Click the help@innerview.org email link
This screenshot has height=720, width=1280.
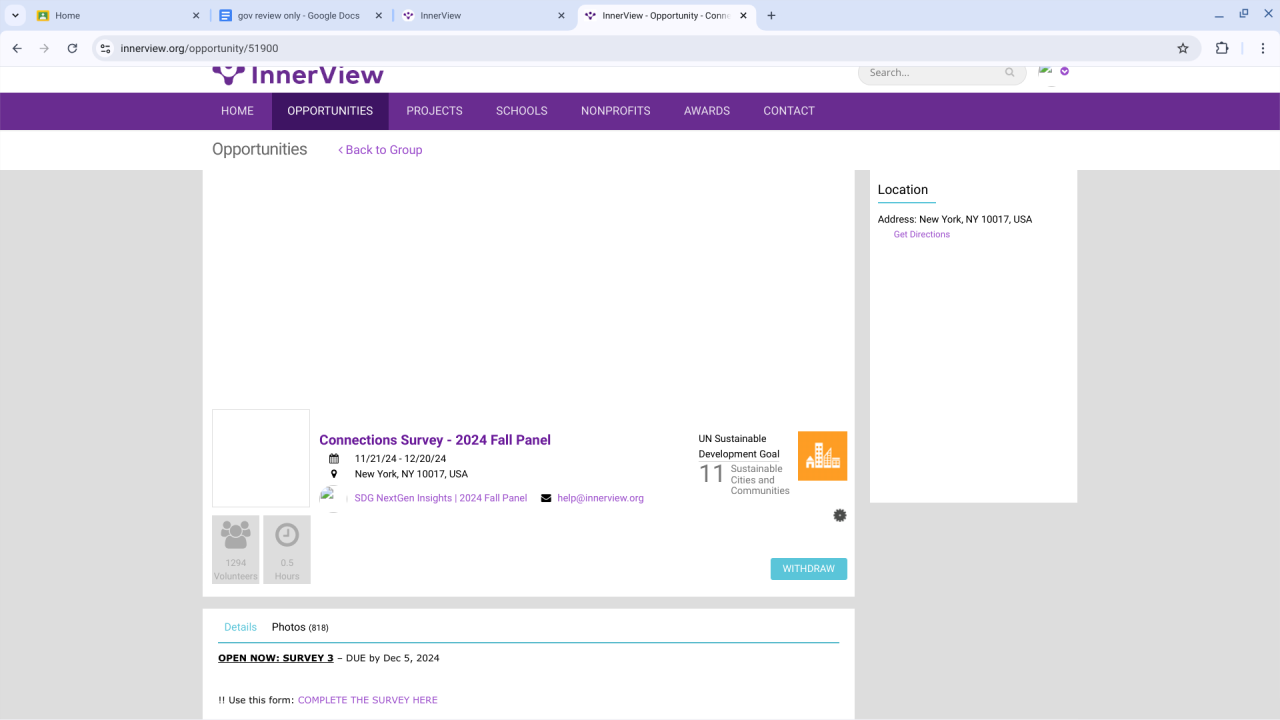click(601, 498)
